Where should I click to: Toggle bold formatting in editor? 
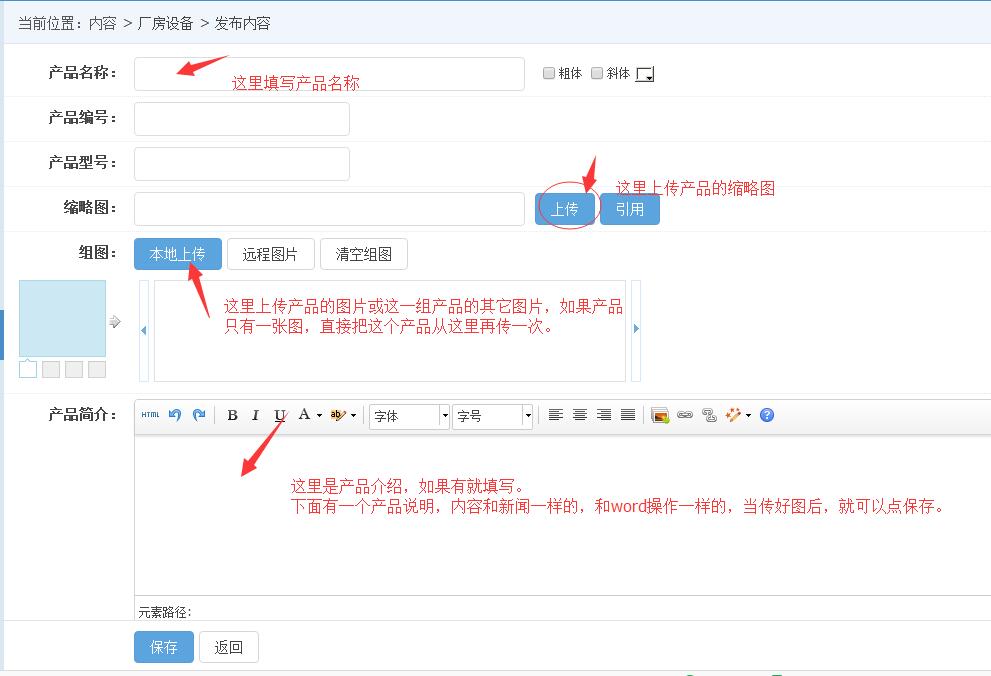[232, 415]
